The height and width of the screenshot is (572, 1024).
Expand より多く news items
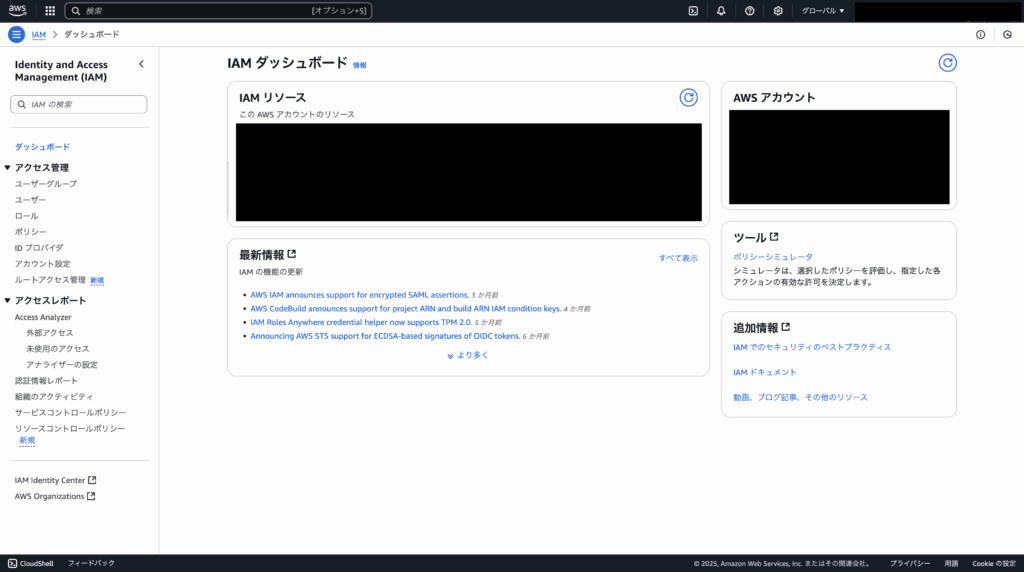pyautogui.click(x=468, y=355)
